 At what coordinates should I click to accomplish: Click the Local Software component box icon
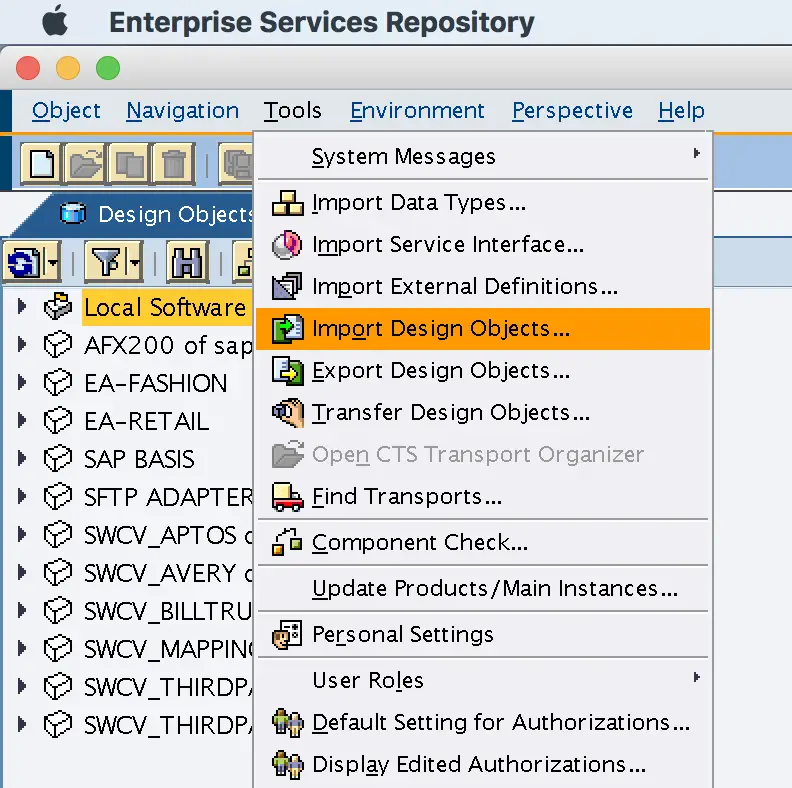point(58,306)
